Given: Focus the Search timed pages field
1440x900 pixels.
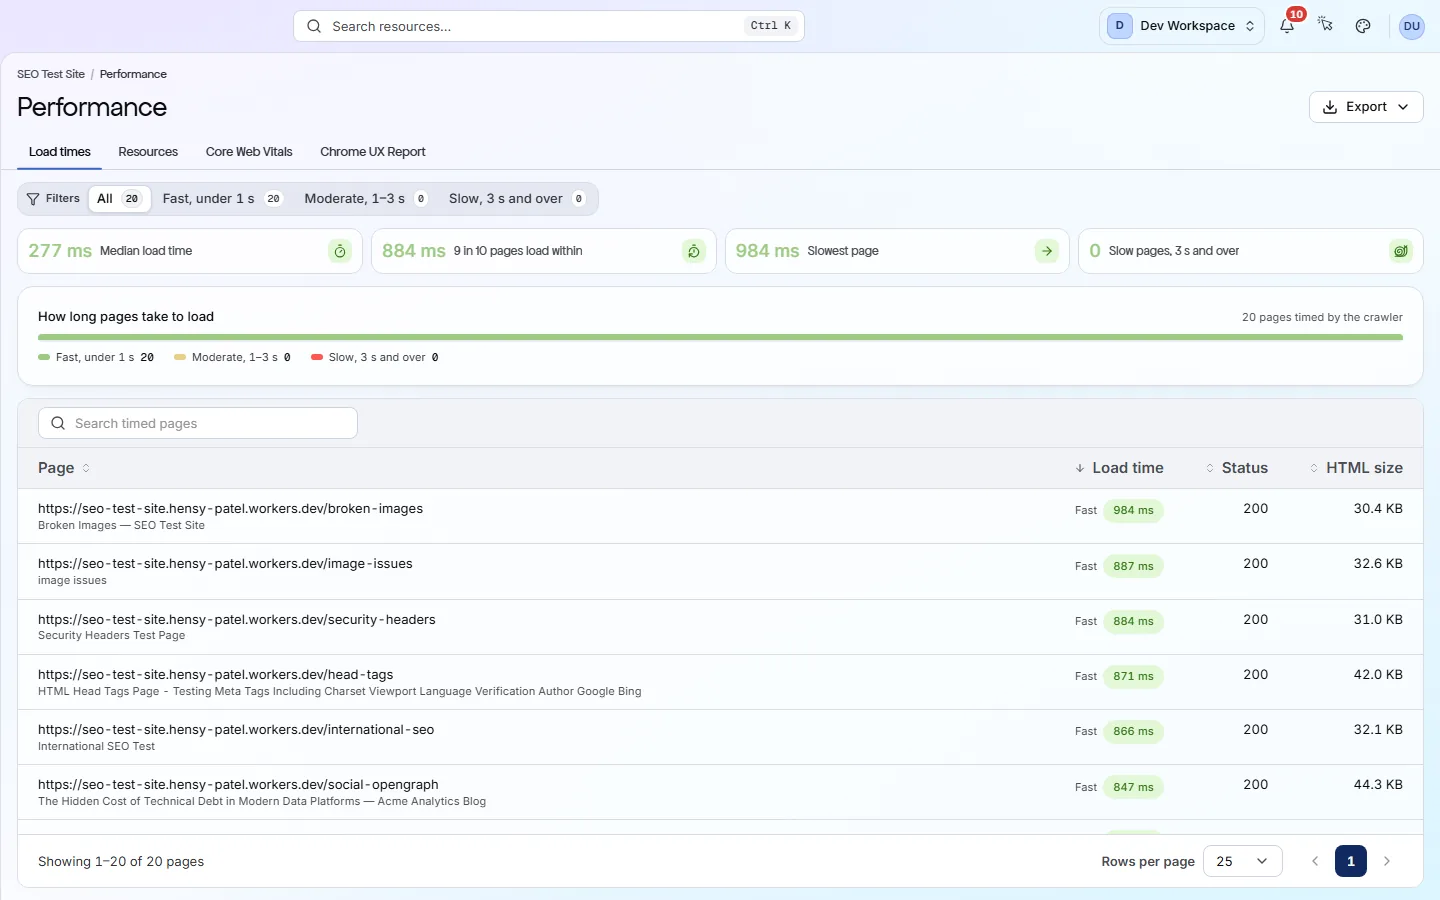Looking at the screenshot, I should [x=198, y=423].
